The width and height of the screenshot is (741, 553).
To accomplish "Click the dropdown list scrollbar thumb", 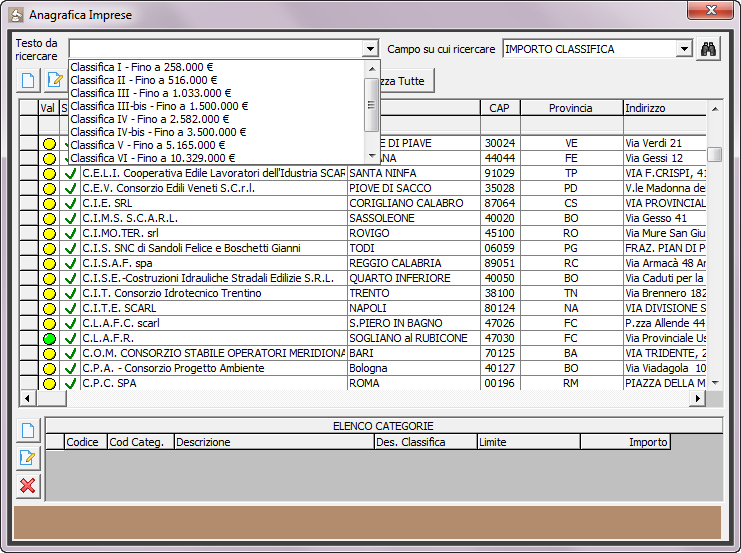I will [x=372, y=105].
